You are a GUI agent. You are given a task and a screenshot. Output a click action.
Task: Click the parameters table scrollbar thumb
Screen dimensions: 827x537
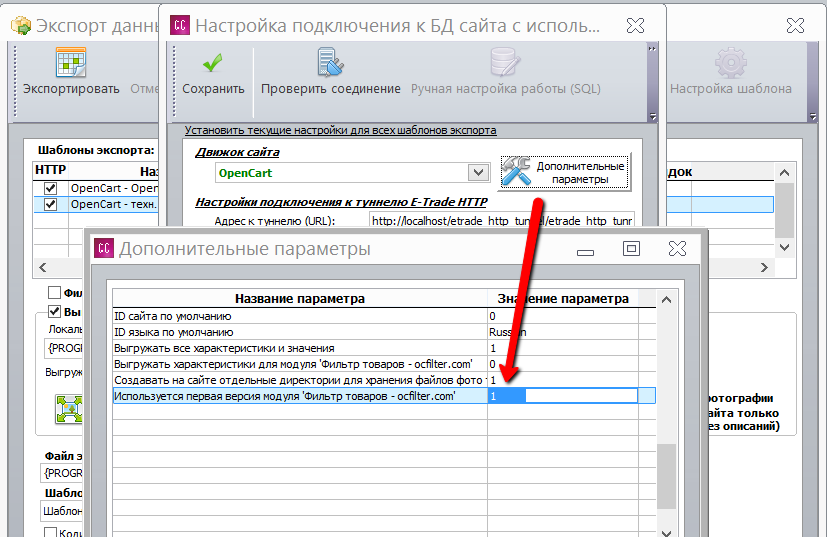[x=667, y=476]
